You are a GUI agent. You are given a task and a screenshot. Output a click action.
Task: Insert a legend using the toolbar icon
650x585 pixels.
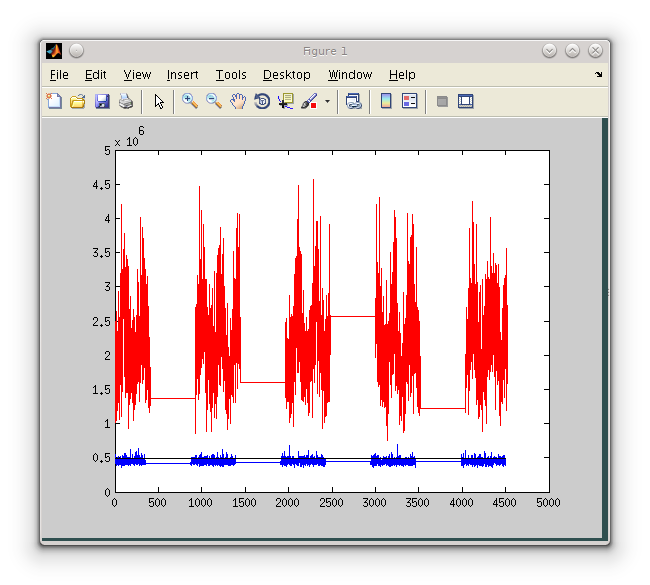[409, 101]
